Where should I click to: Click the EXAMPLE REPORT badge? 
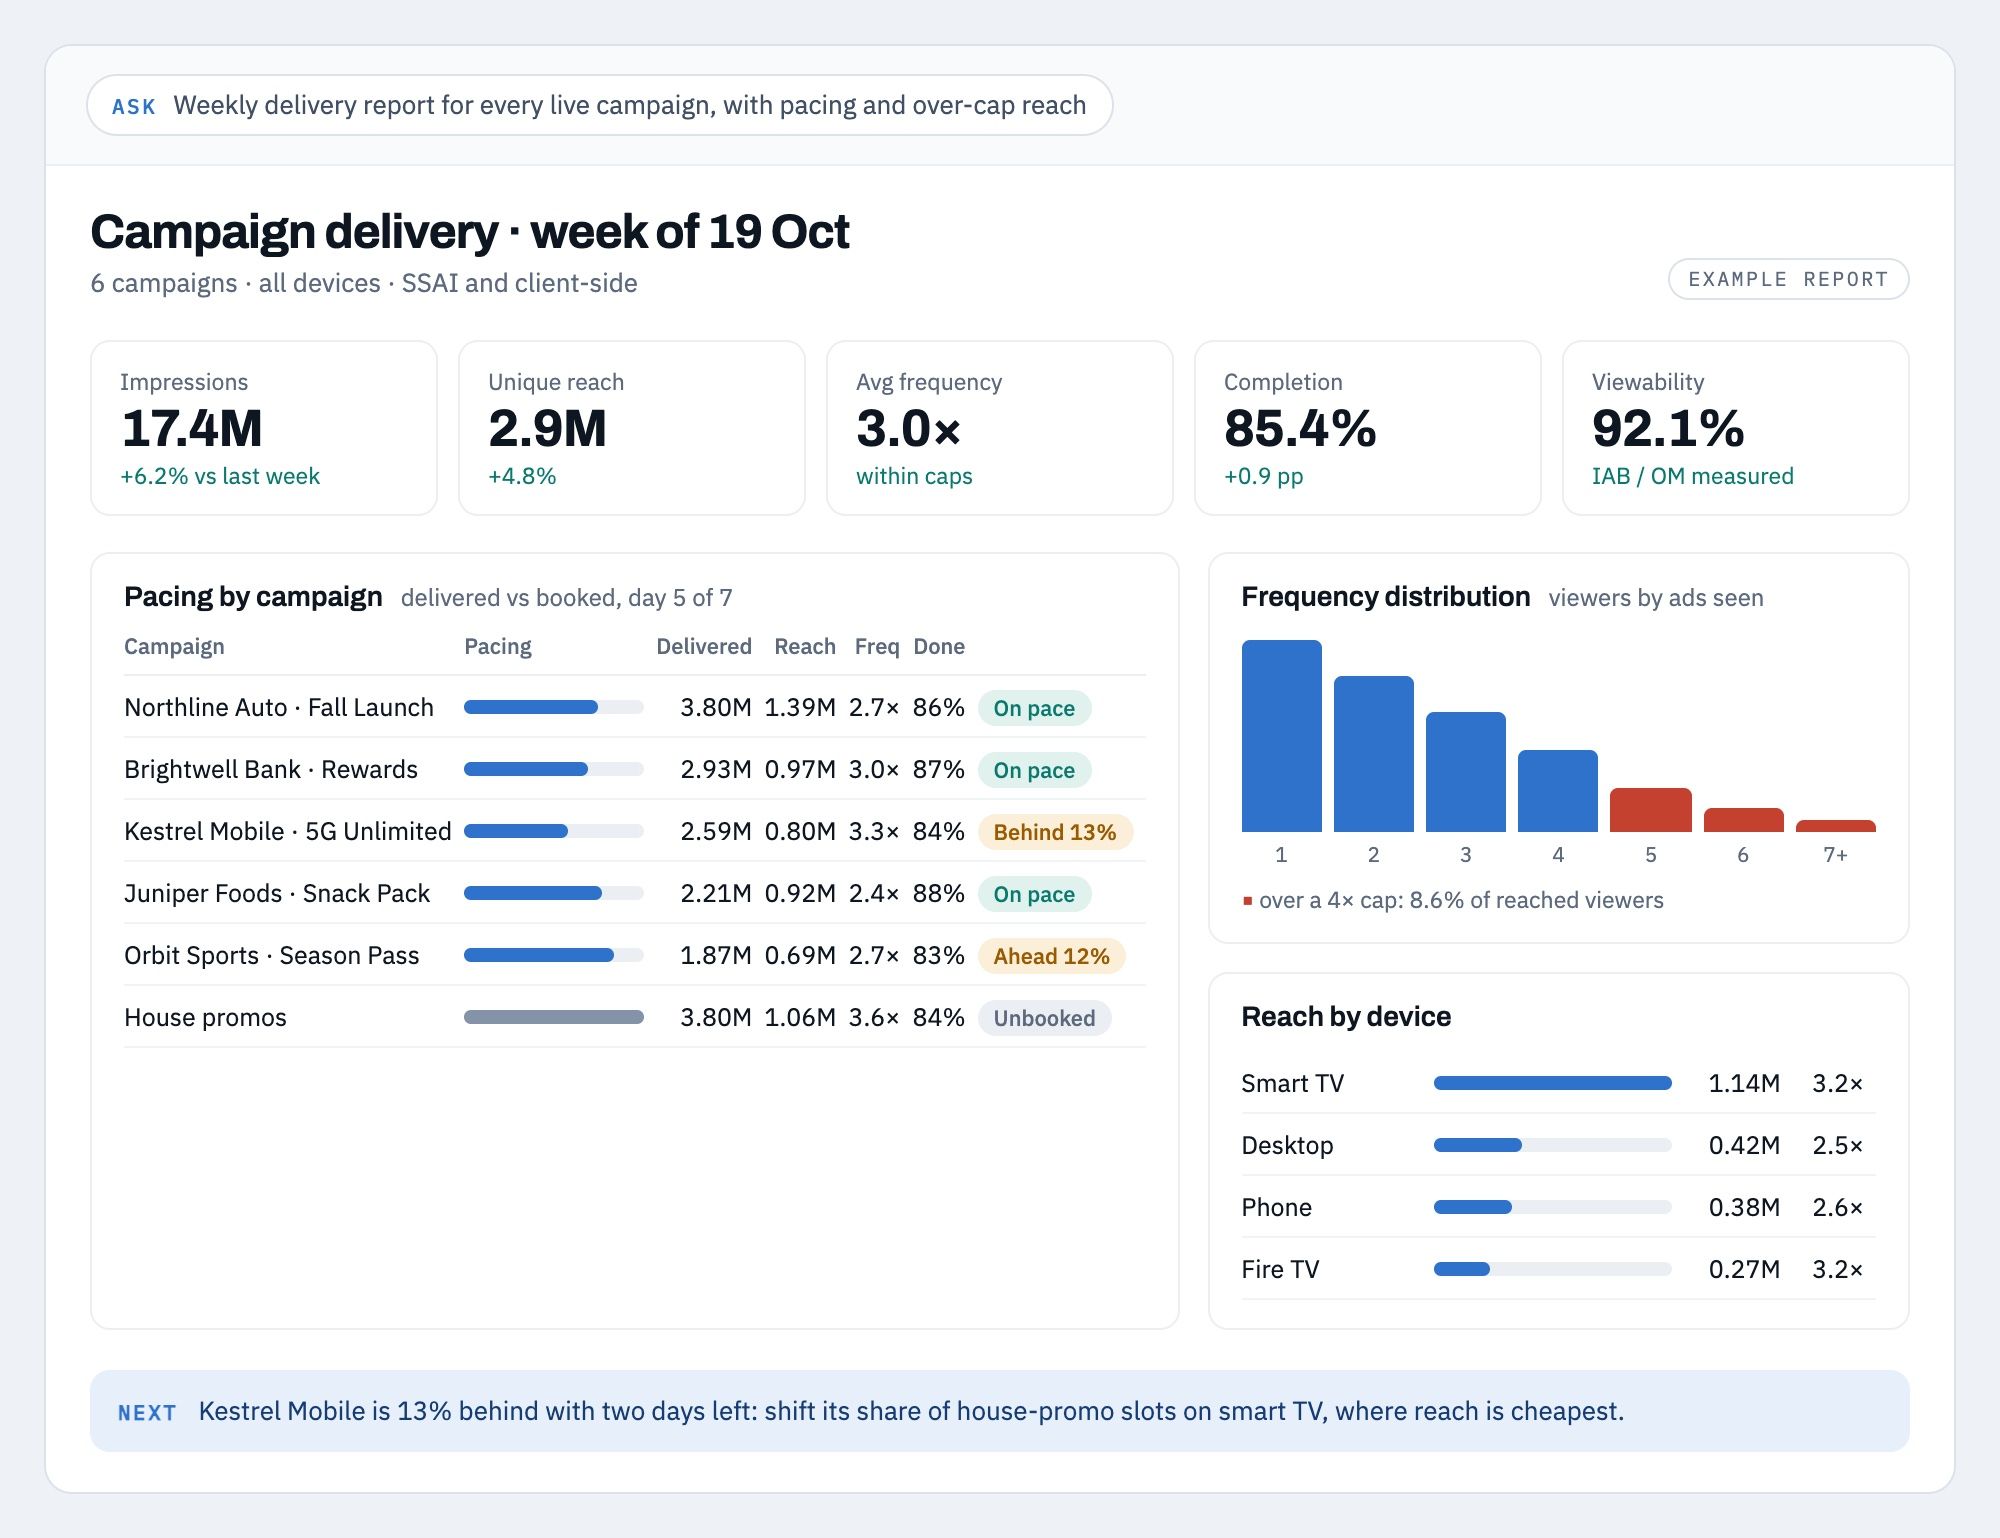click(x=1788, y=279)
